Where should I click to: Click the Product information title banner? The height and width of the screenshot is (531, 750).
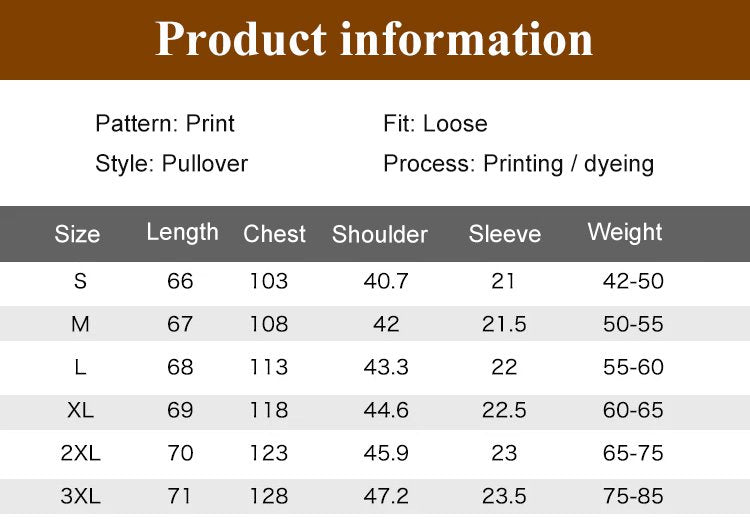click(375, 40)
